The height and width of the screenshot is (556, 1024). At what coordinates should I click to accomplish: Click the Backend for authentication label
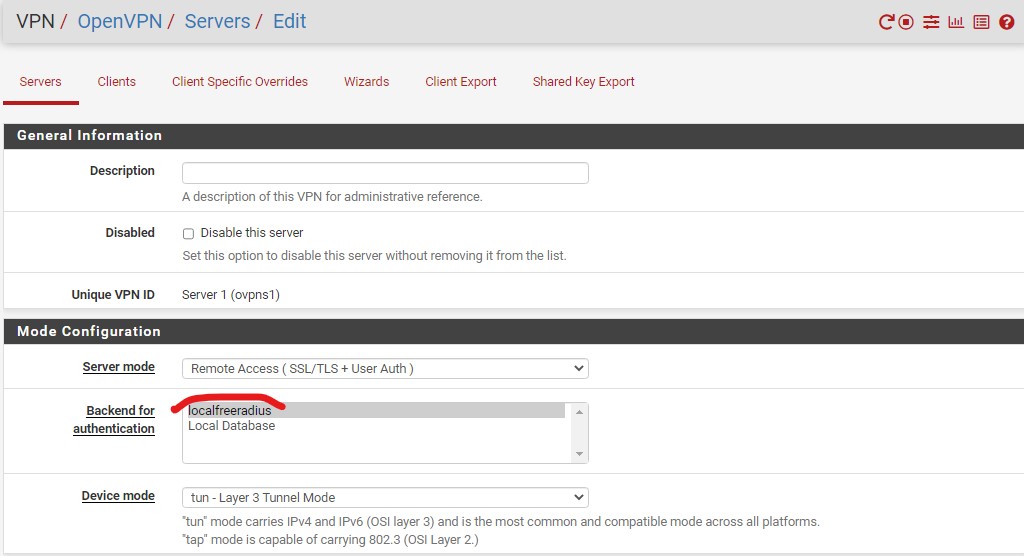tap(114, 419)
